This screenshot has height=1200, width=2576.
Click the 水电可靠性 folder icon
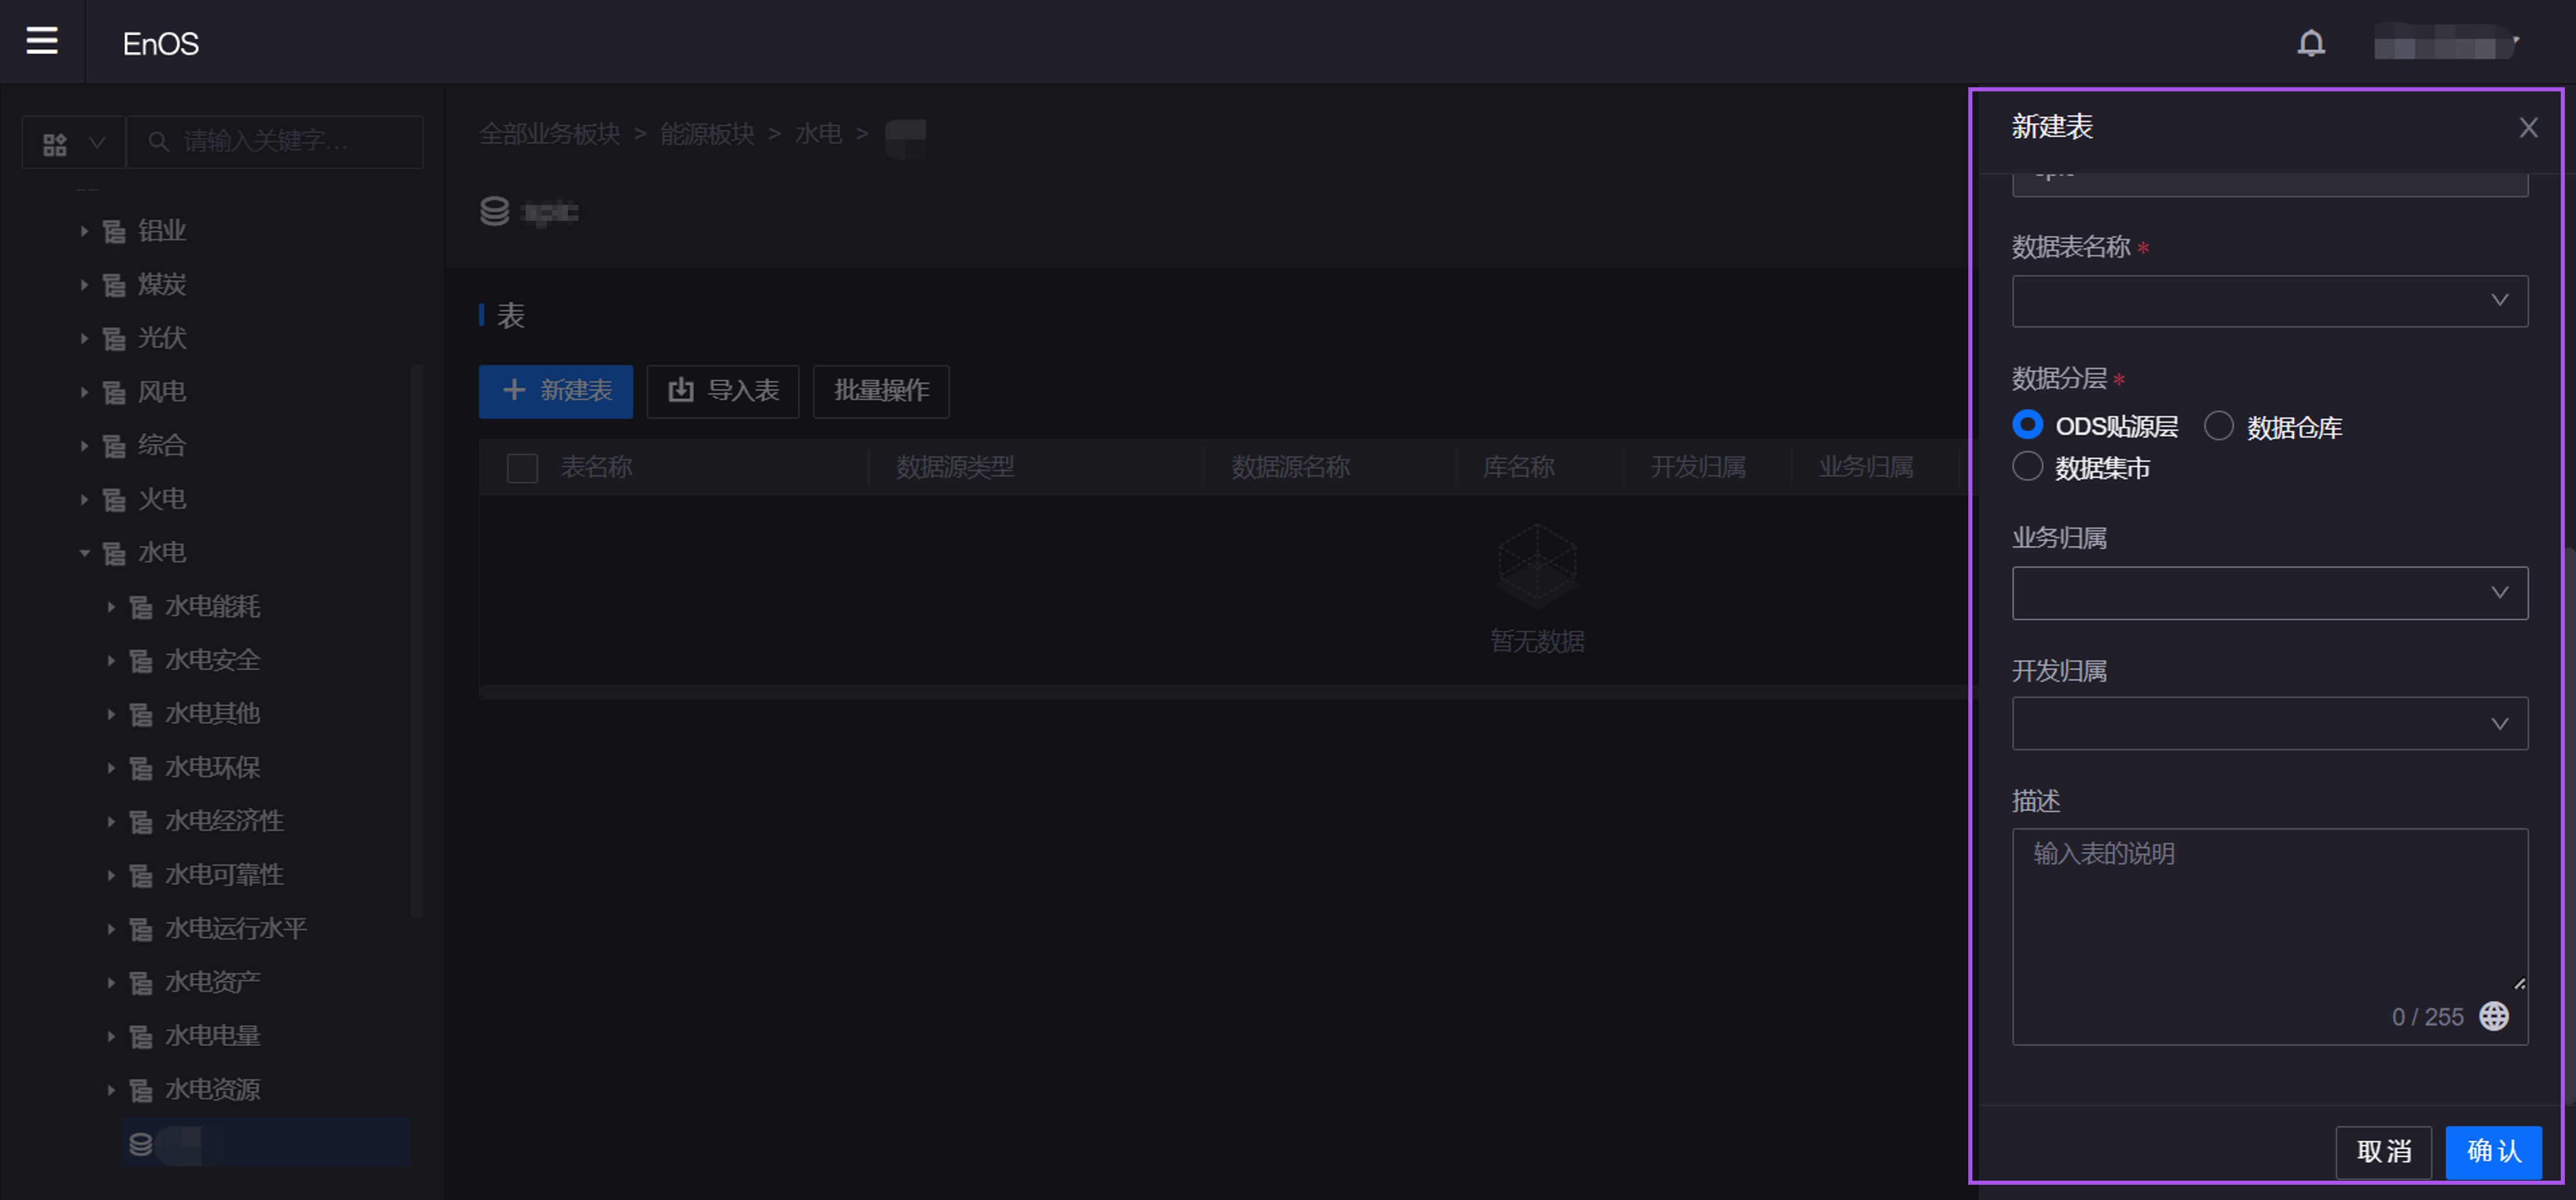tap(141, 876)
